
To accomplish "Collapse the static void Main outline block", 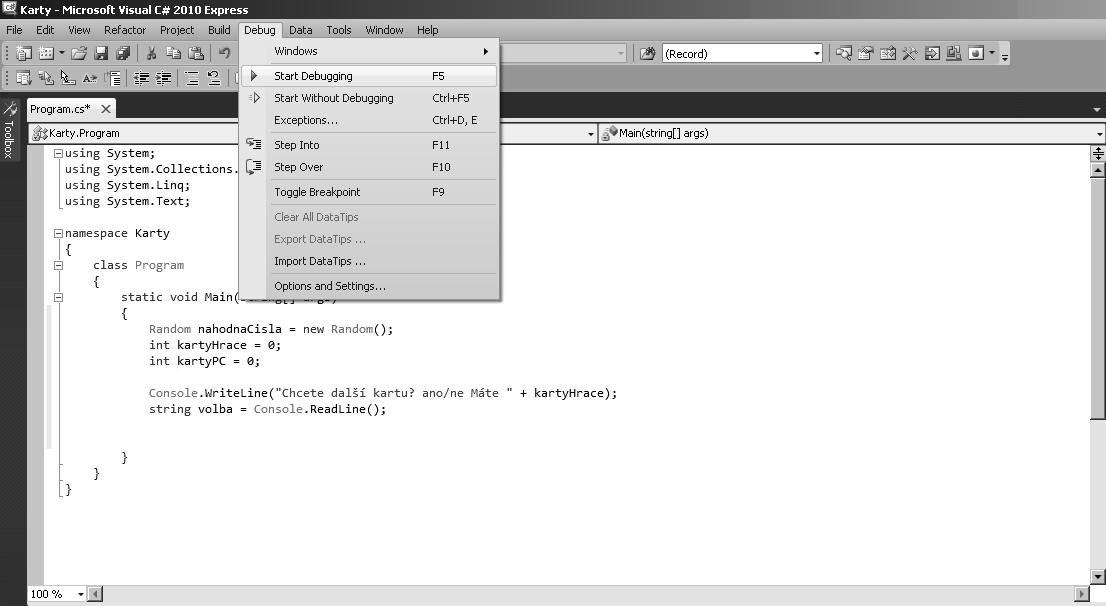I will coord(59,298).
